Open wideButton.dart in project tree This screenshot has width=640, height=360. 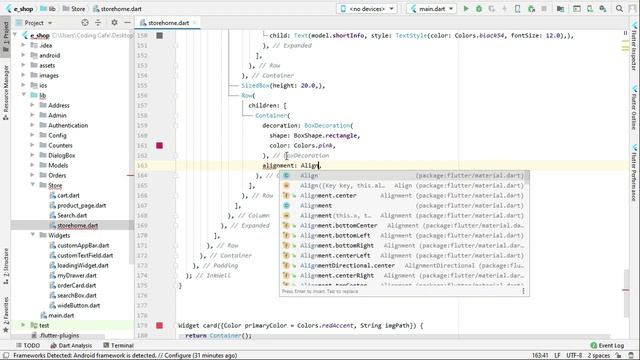pyautogui.click(x=78, y=305)
